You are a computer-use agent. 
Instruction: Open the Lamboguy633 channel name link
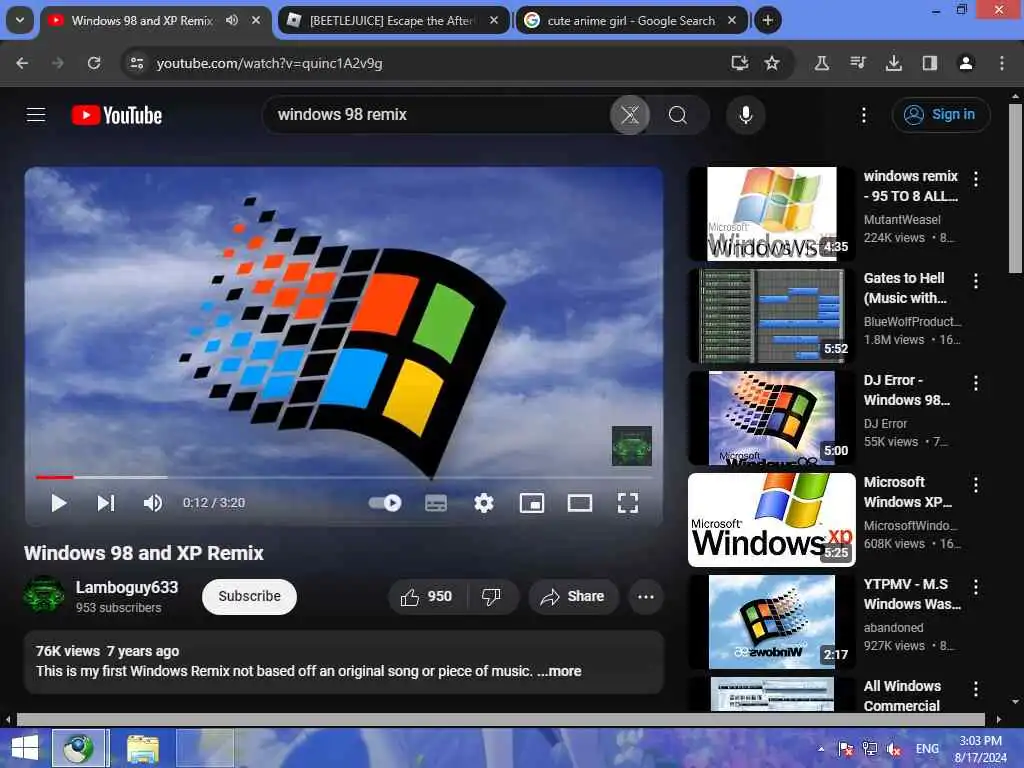[x=127, y=587]
